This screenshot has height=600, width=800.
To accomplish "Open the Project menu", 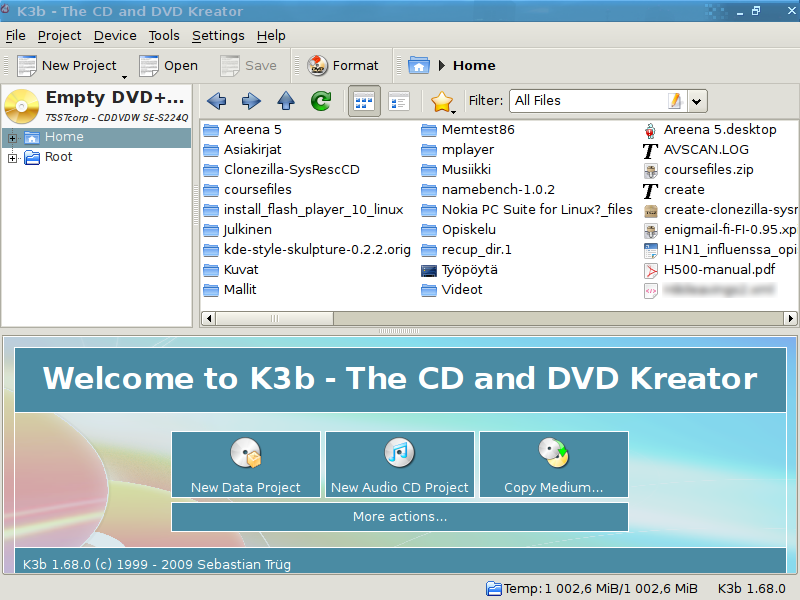I will pyautogui.click(x=60, y=36).
